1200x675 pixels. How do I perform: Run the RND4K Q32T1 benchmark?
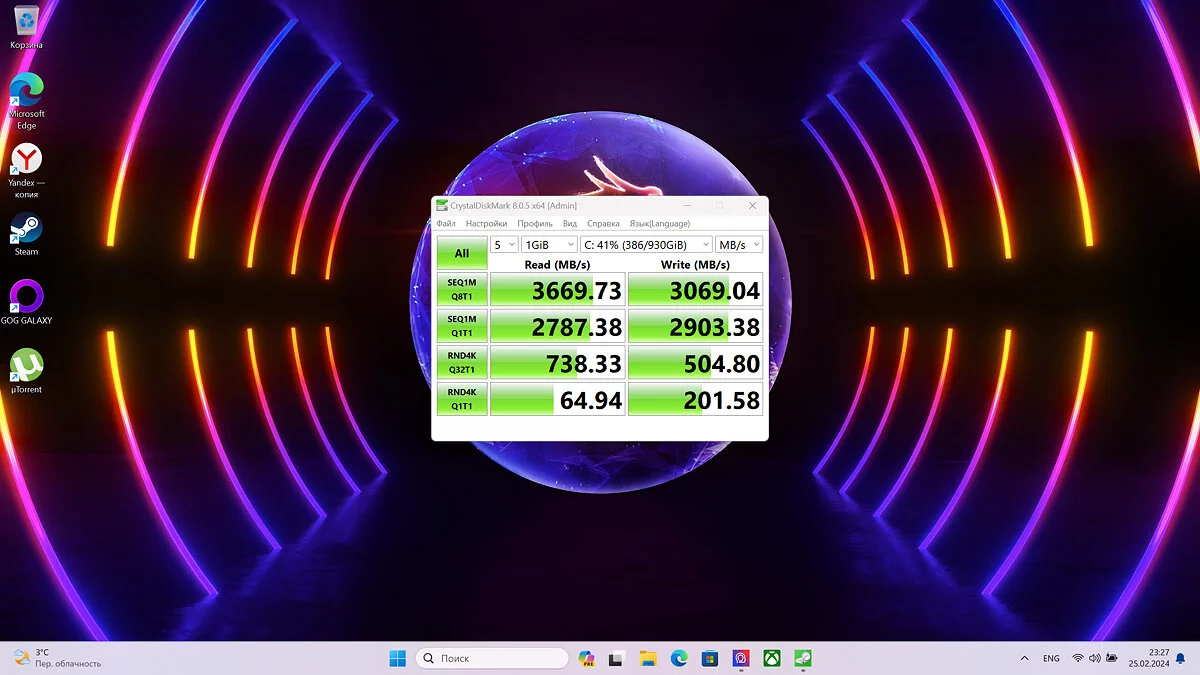point(462,363)
